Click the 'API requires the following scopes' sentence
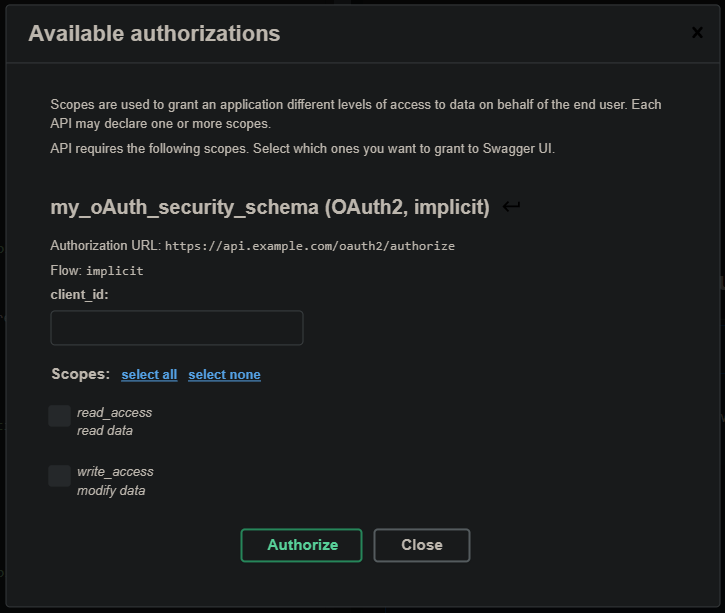The width and height of the screenshot is (725, 613). click(302, 149)
